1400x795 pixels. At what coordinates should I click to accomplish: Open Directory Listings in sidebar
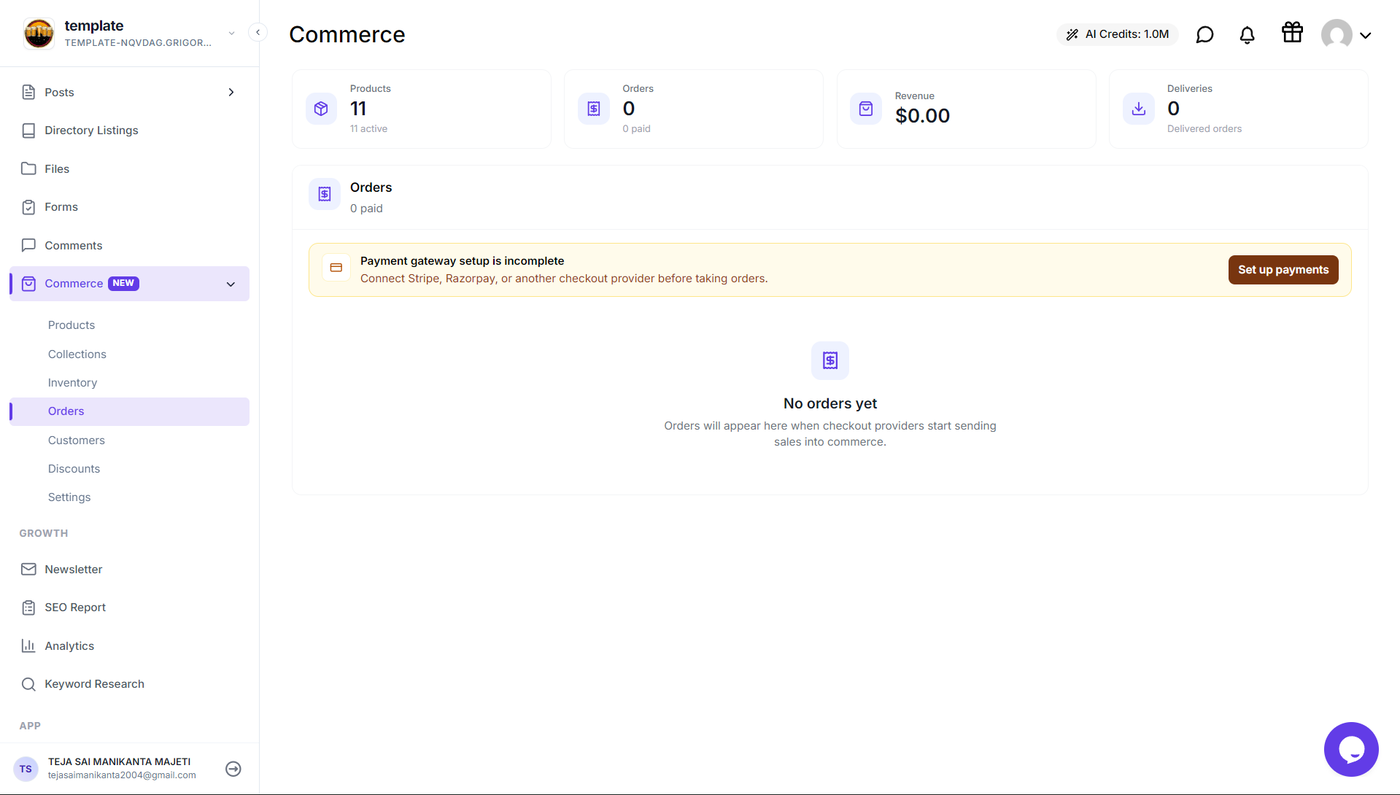(x=91, y=131)
